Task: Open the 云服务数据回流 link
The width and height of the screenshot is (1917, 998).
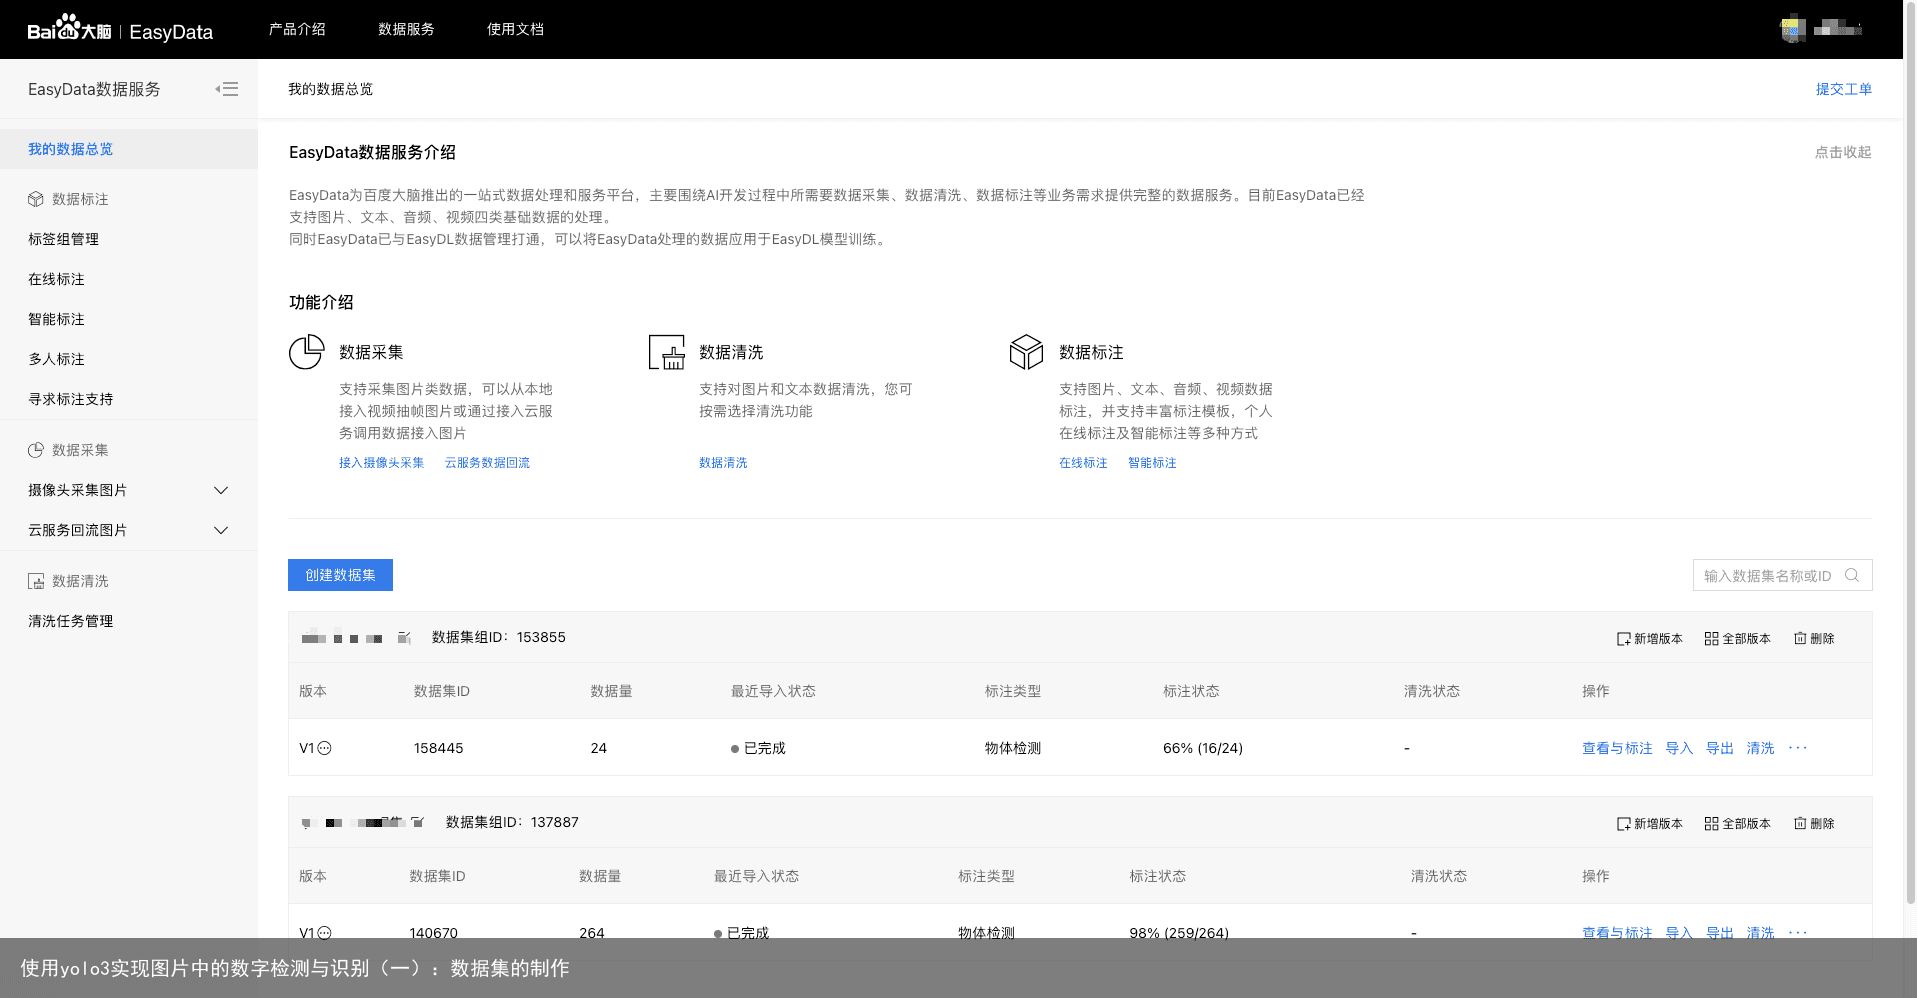Action: [487, 462]
